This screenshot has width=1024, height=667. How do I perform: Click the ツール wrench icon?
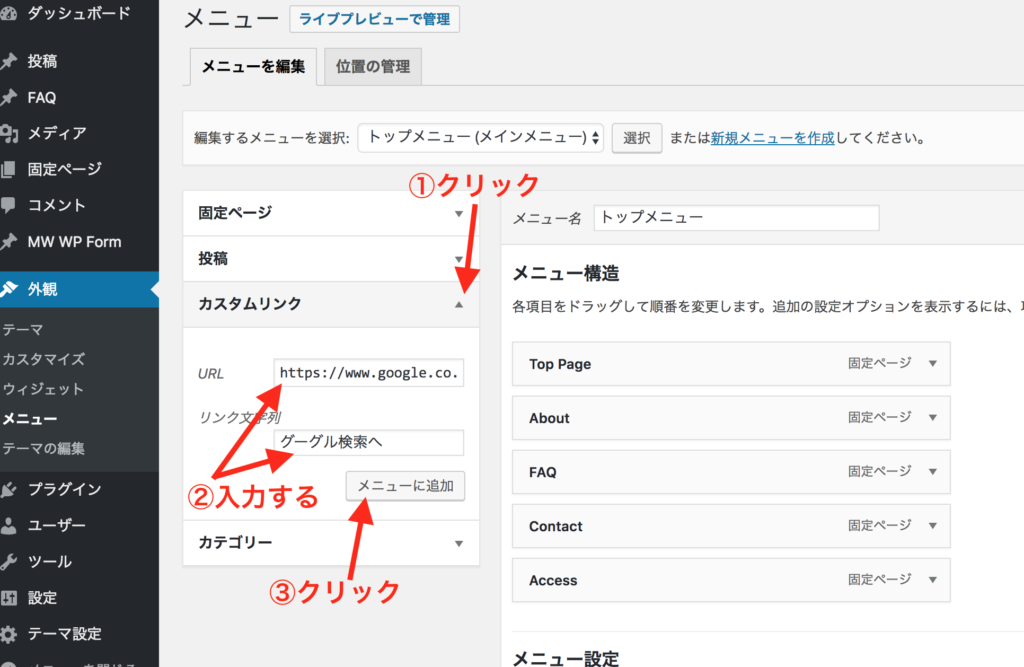(9, 561)
